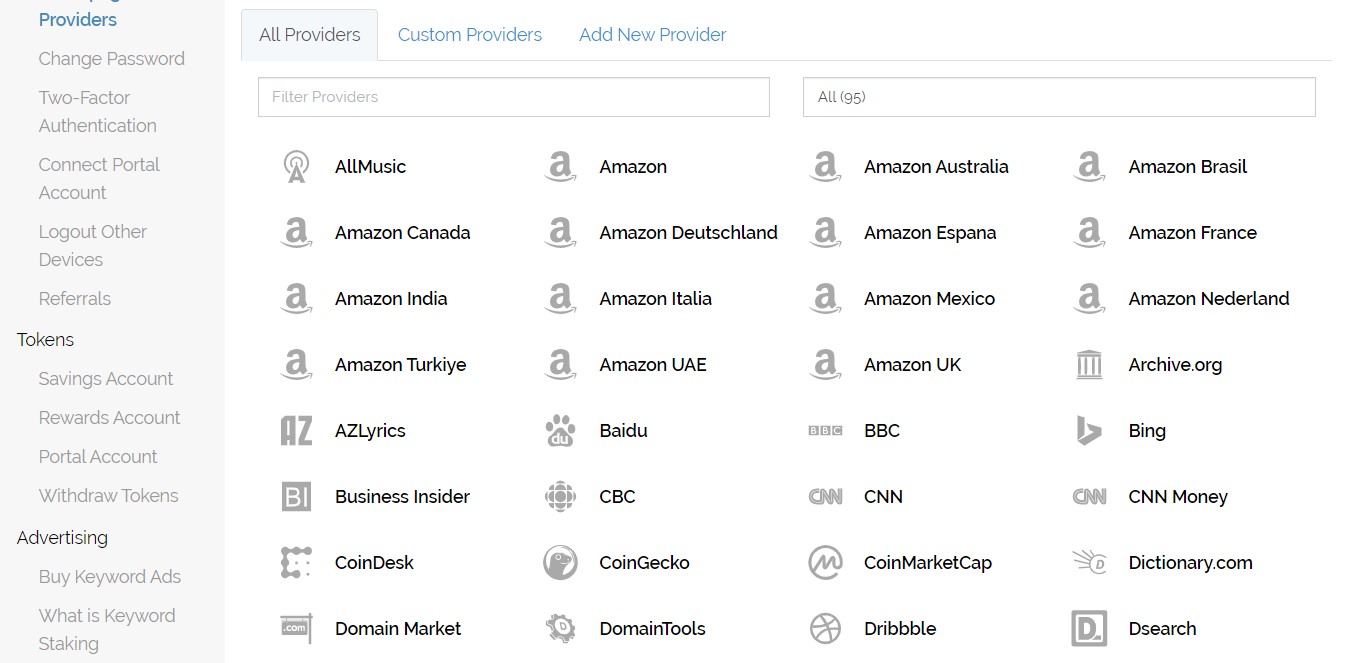Click the Amazon Deutschland logo icon
Viewport: 1347px width, 663px height.
click(x=560, y=233)
